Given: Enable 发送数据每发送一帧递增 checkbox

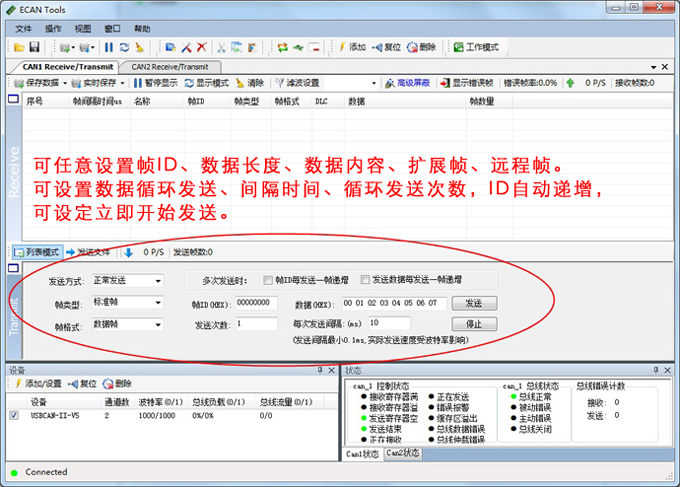Looking at the screenshot, I should click(x=366, y=280).
